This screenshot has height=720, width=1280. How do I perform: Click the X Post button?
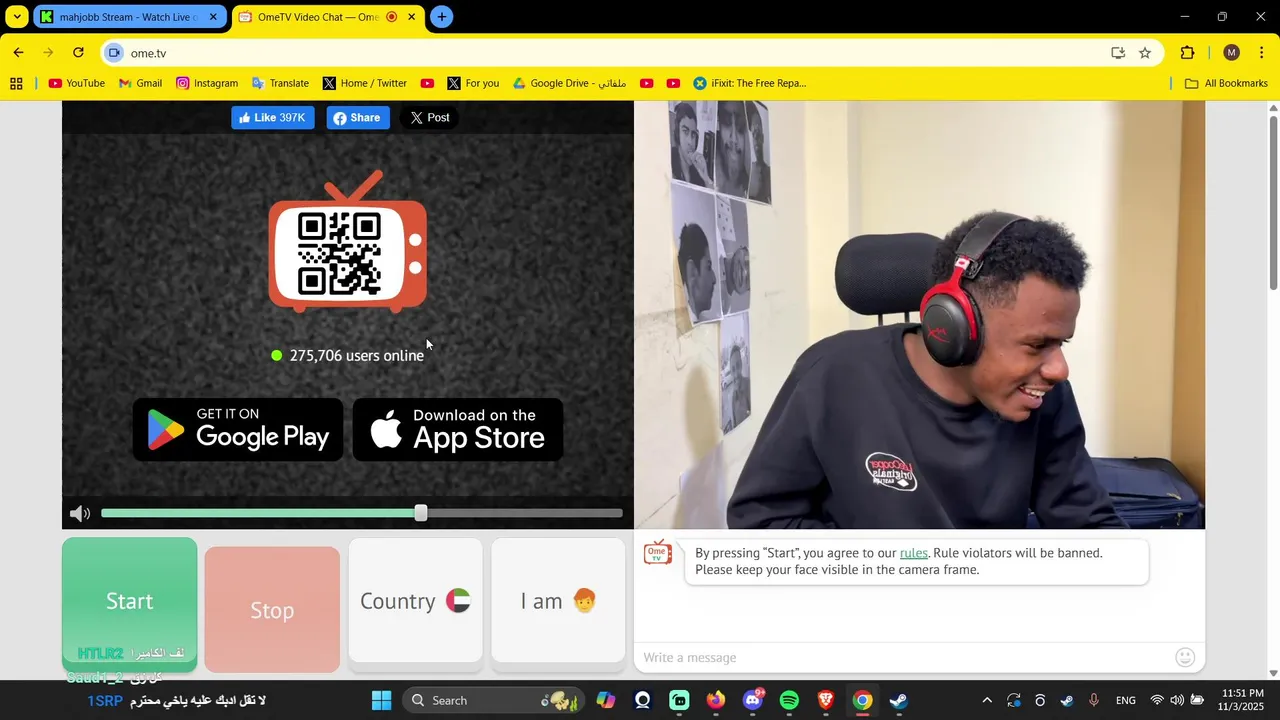[430, 118]
